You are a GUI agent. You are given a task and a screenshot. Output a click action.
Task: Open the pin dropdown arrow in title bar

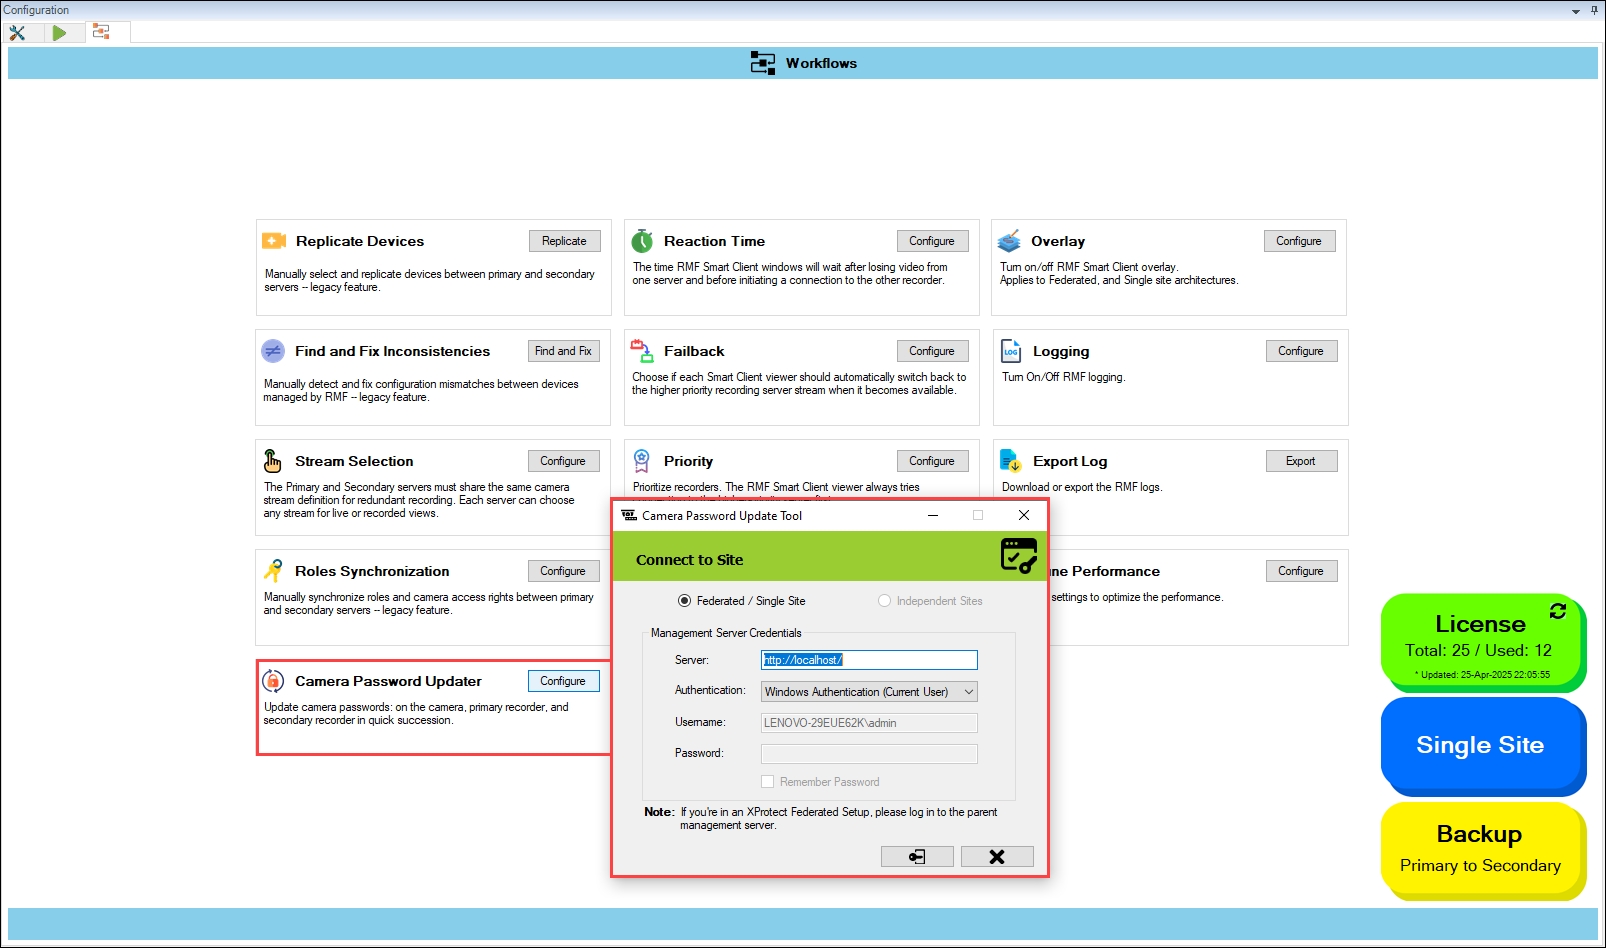(1576, 11)
